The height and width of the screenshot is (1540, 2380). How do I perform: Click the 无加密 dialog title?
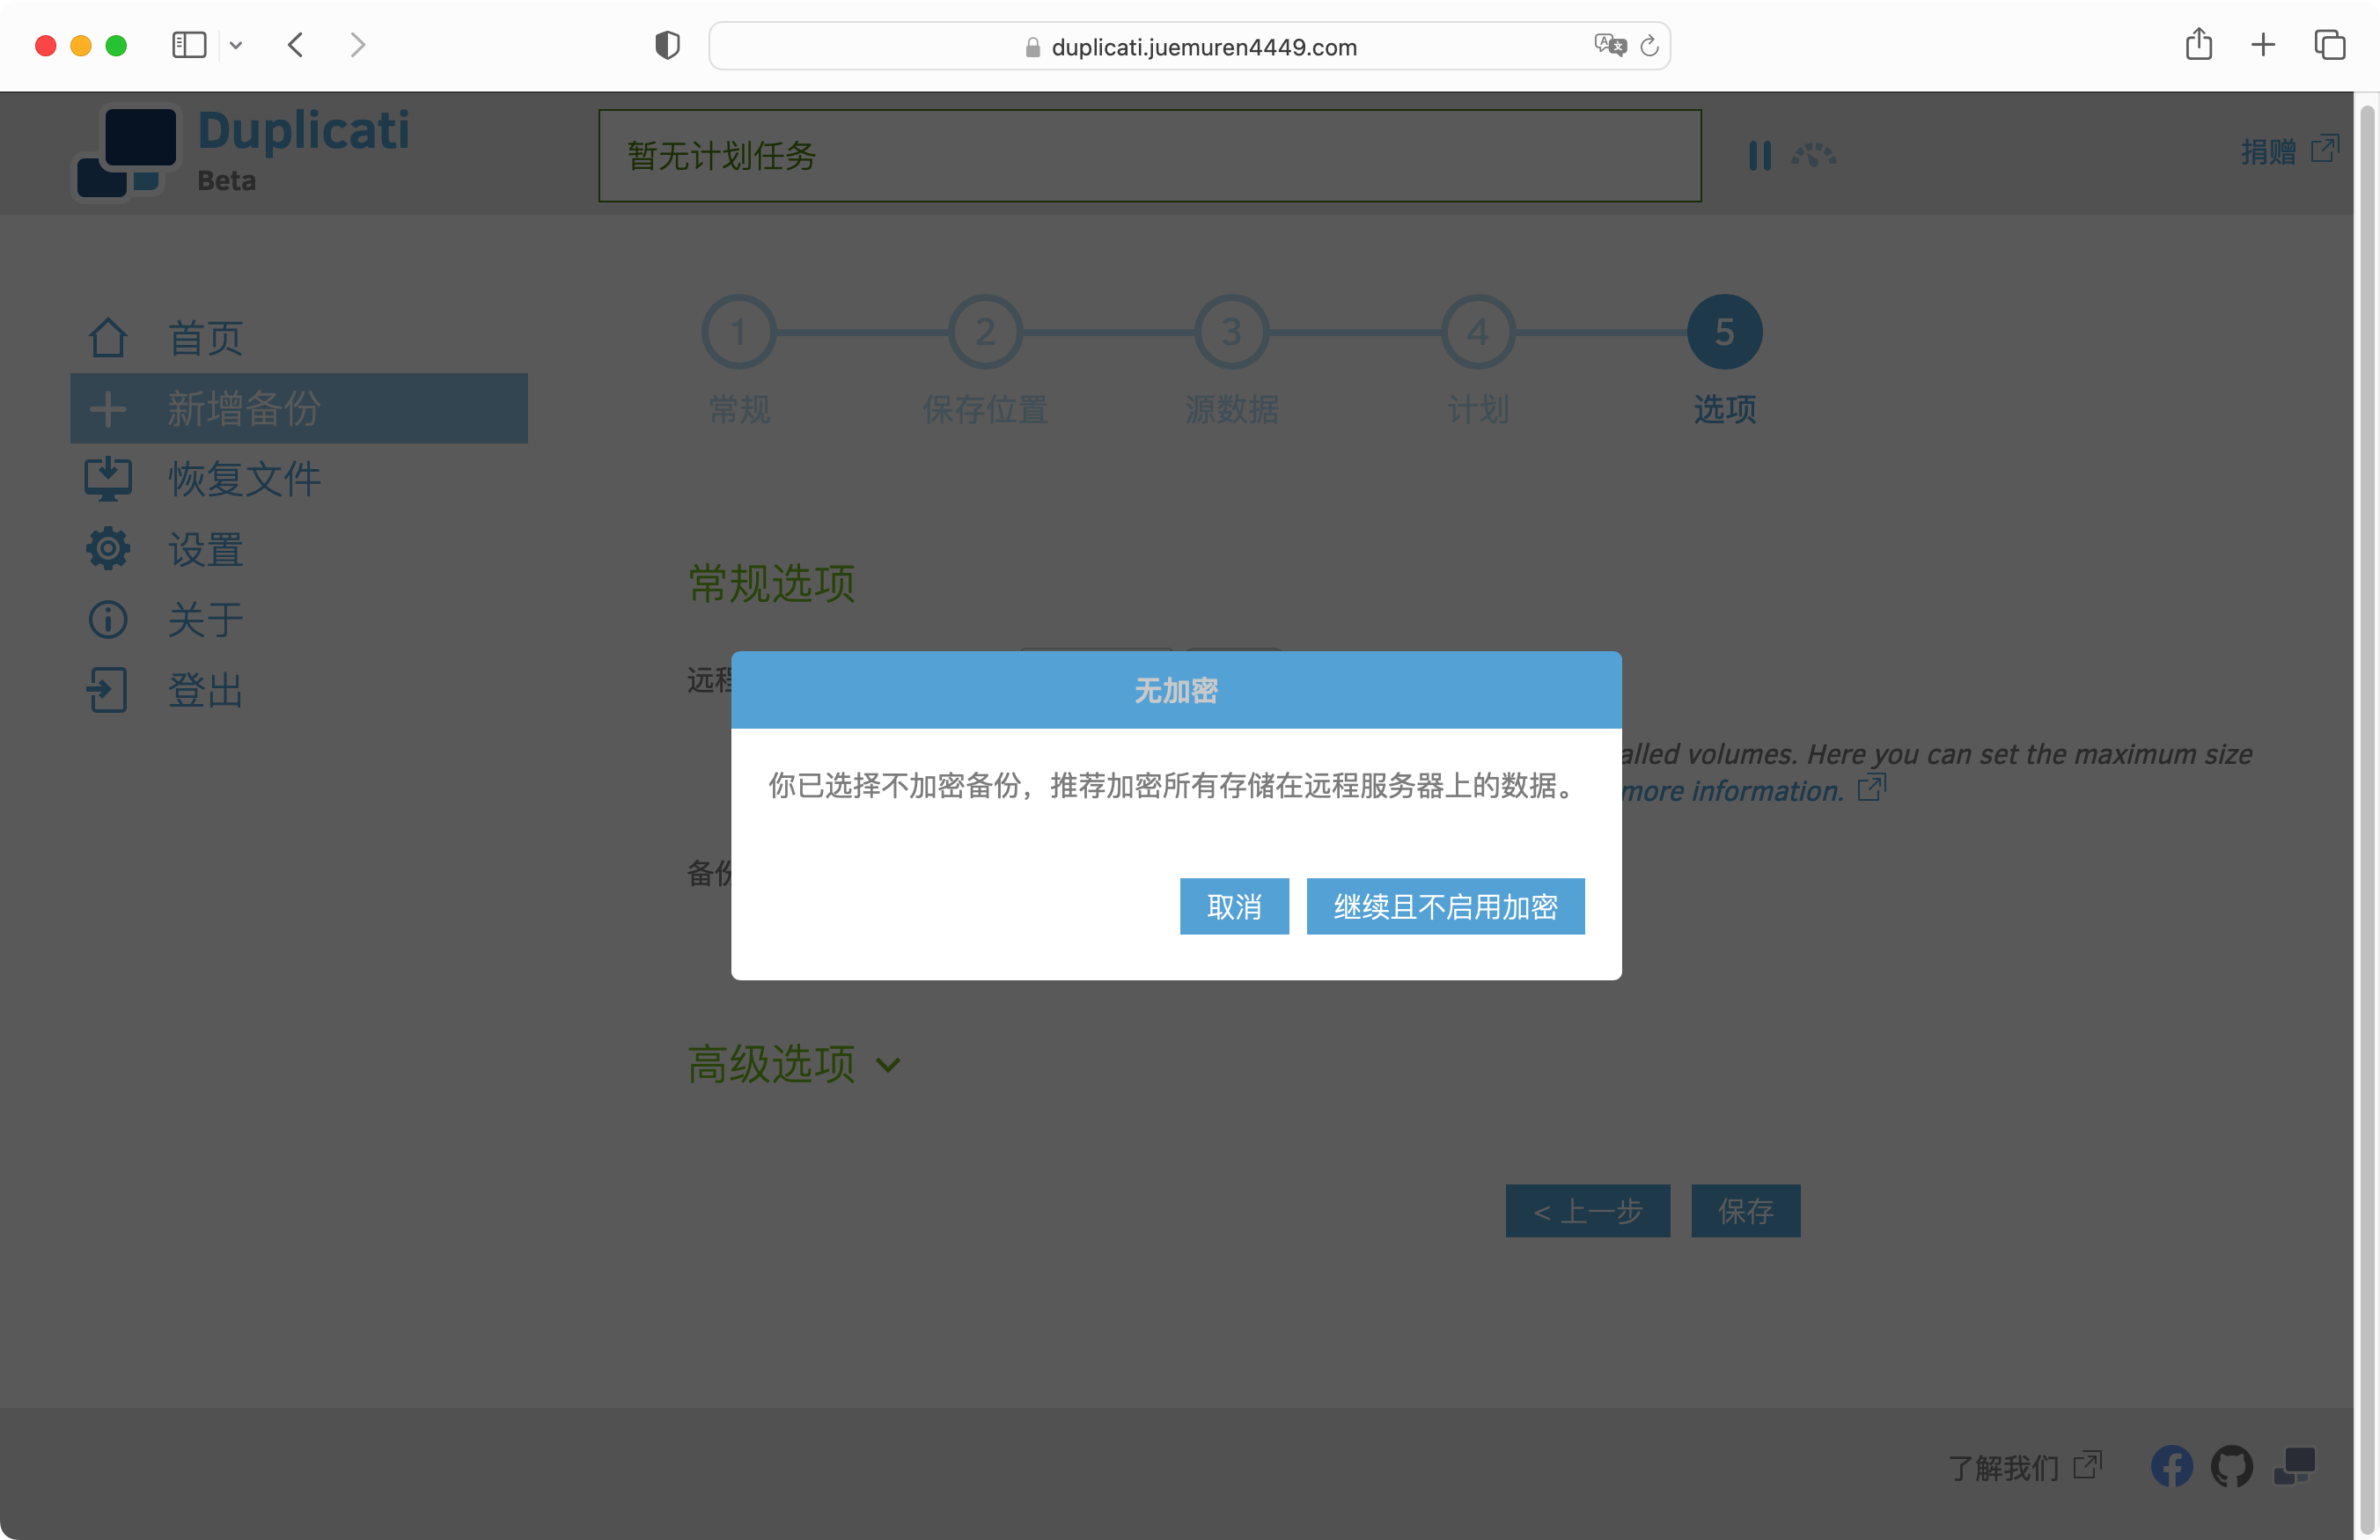click(x=1176, y=690)
